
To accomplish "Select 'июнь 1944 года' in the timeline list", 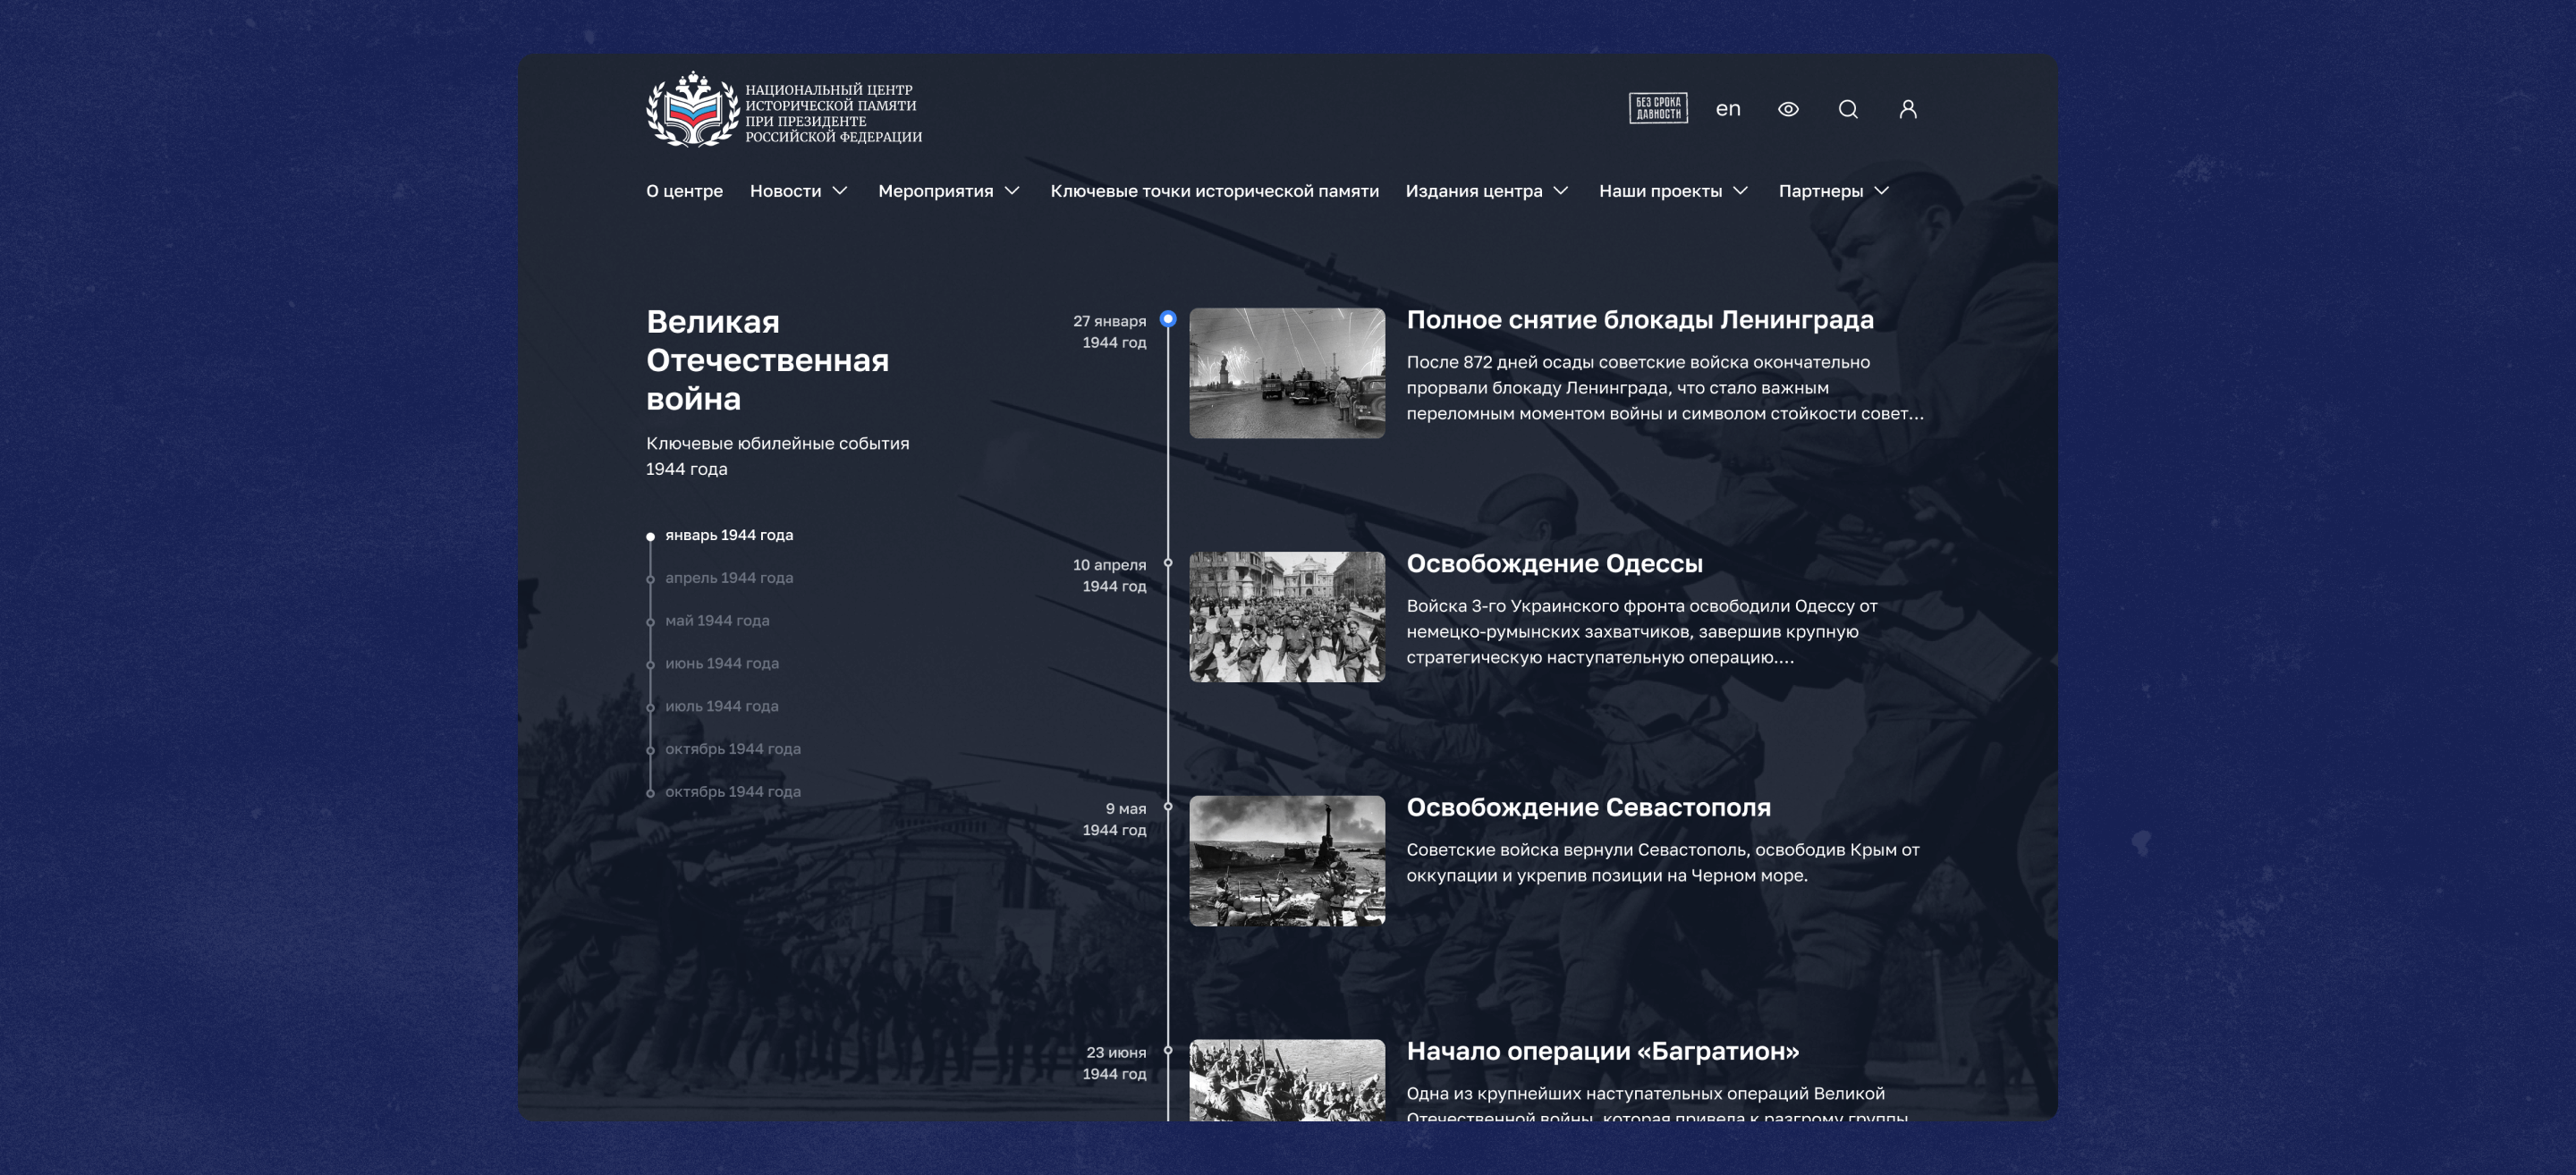I will pos(721,663).
